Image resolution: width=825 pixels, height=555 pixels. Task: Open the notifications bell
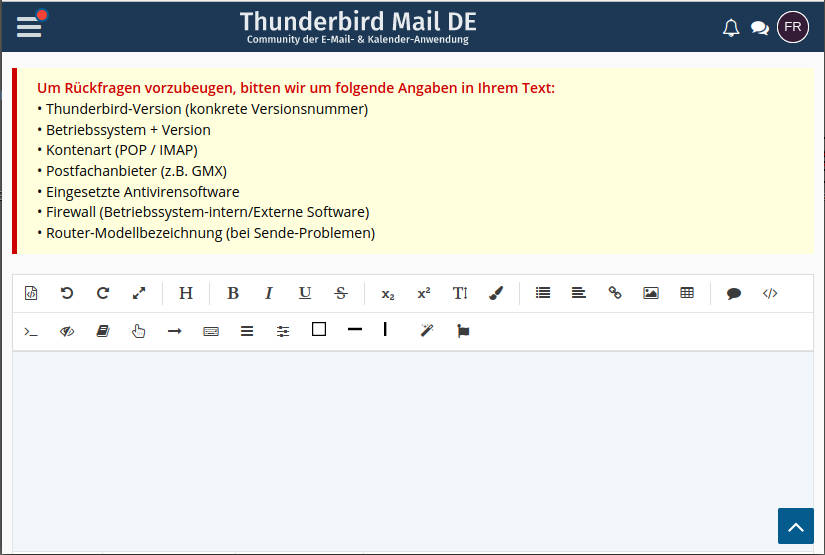point(731,28)
